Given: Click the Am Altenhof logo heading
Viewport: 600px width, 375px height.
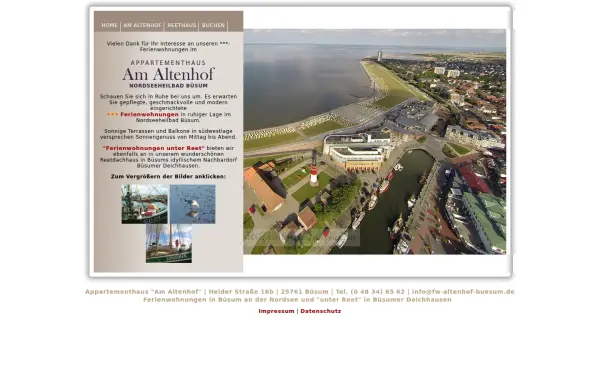Looking at the screenshot, I should pyautogui.click(x=168, y=74).
